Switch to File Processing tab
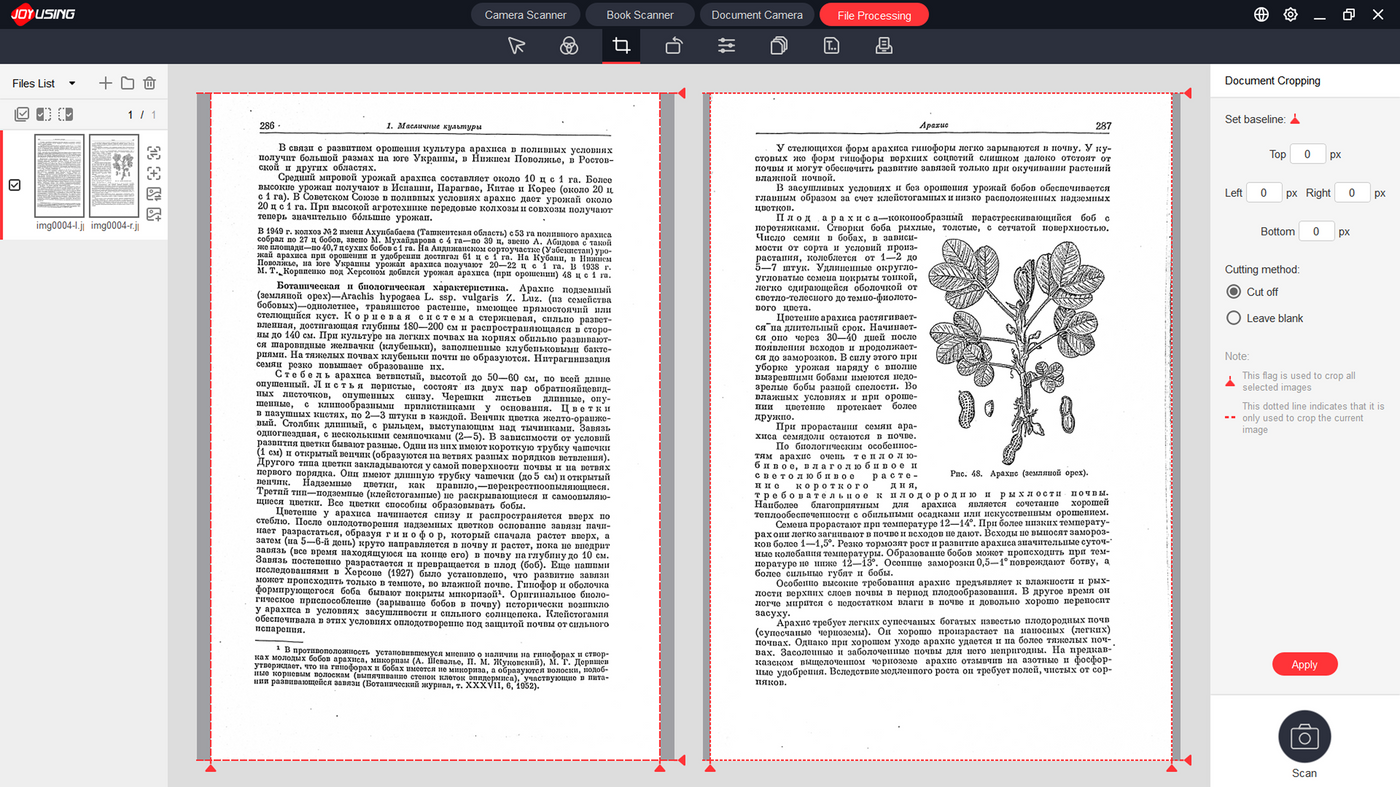Screen dimensions: 1400x787 tap(874, 15)
